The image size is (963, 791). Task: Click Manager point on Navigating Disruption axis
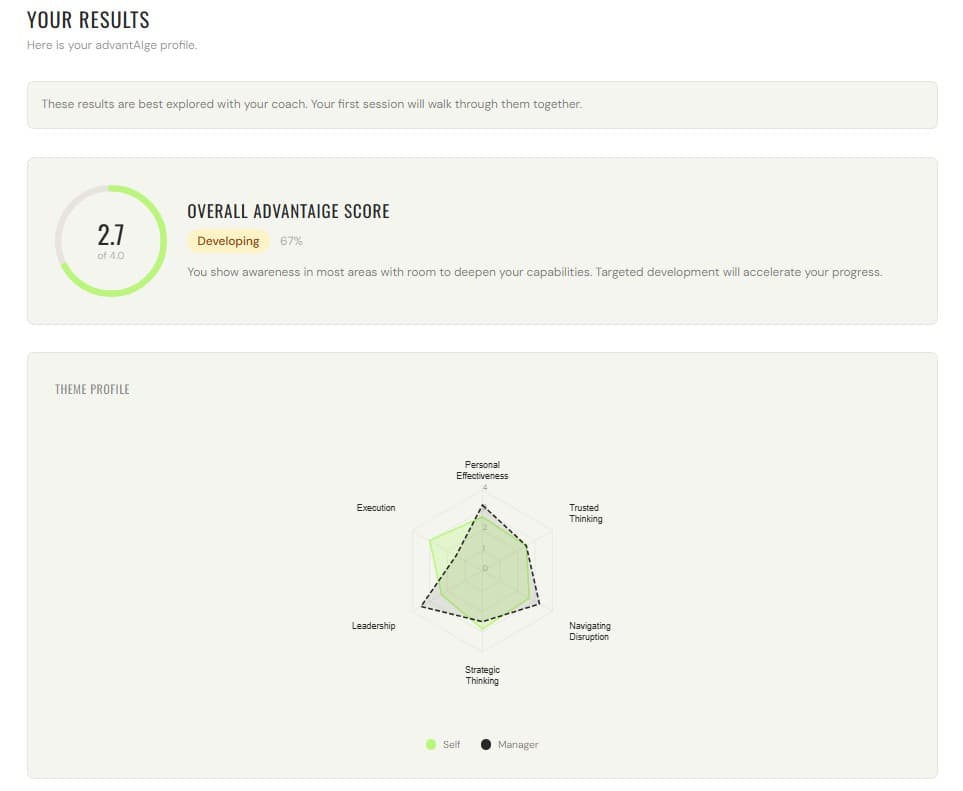pyautogui.click(x=539, y=604)
